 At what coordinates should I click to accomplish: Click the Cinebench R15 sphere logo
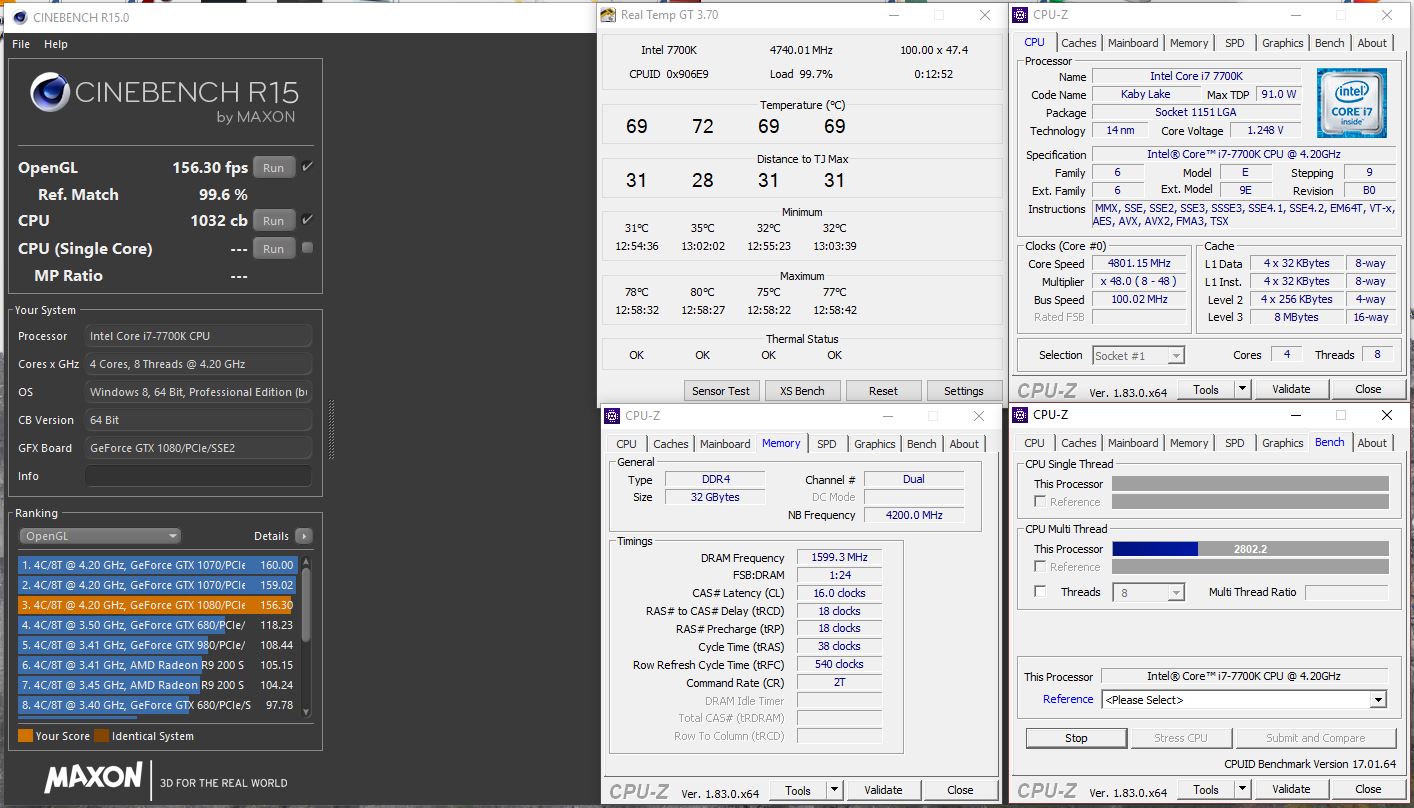[x=50, y=93]
